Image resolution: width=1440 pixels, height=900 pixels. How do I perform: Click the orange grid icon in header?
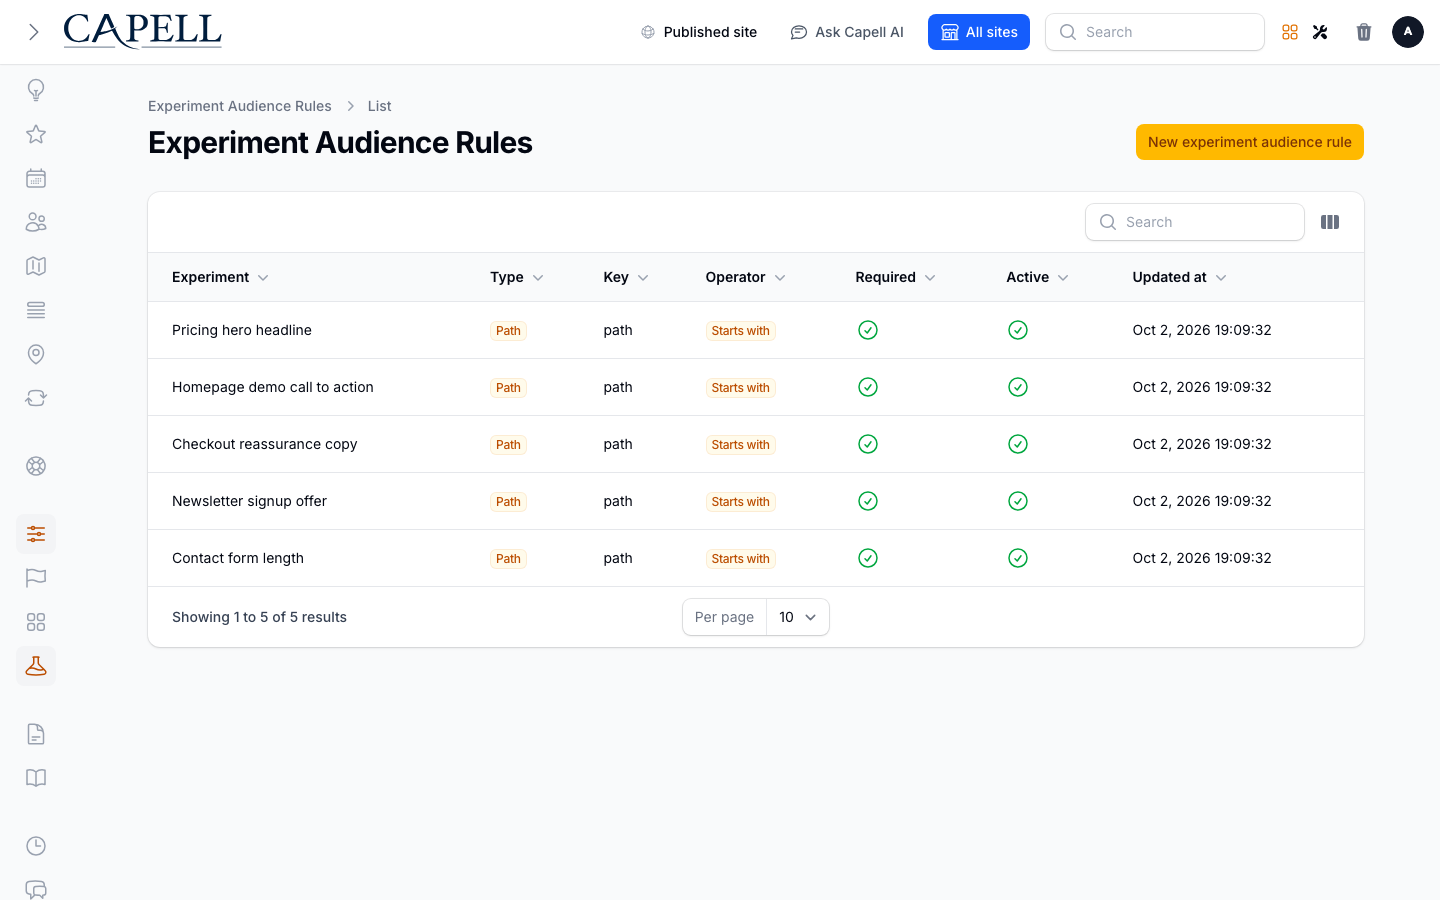click(x=1290, y=32)
